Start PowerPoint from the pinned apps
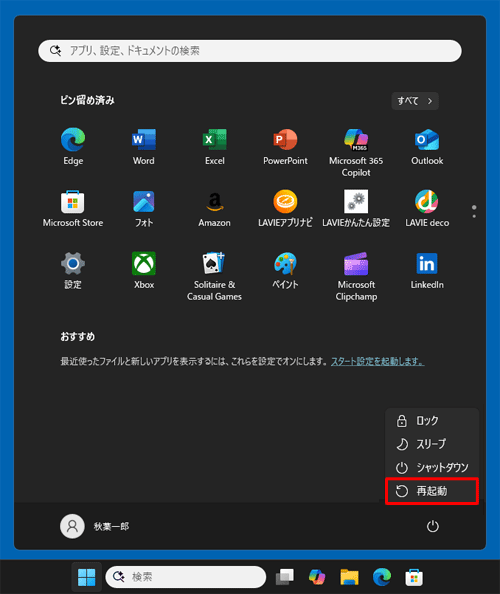Screen dimensions: 500x594 click(285, 146)
